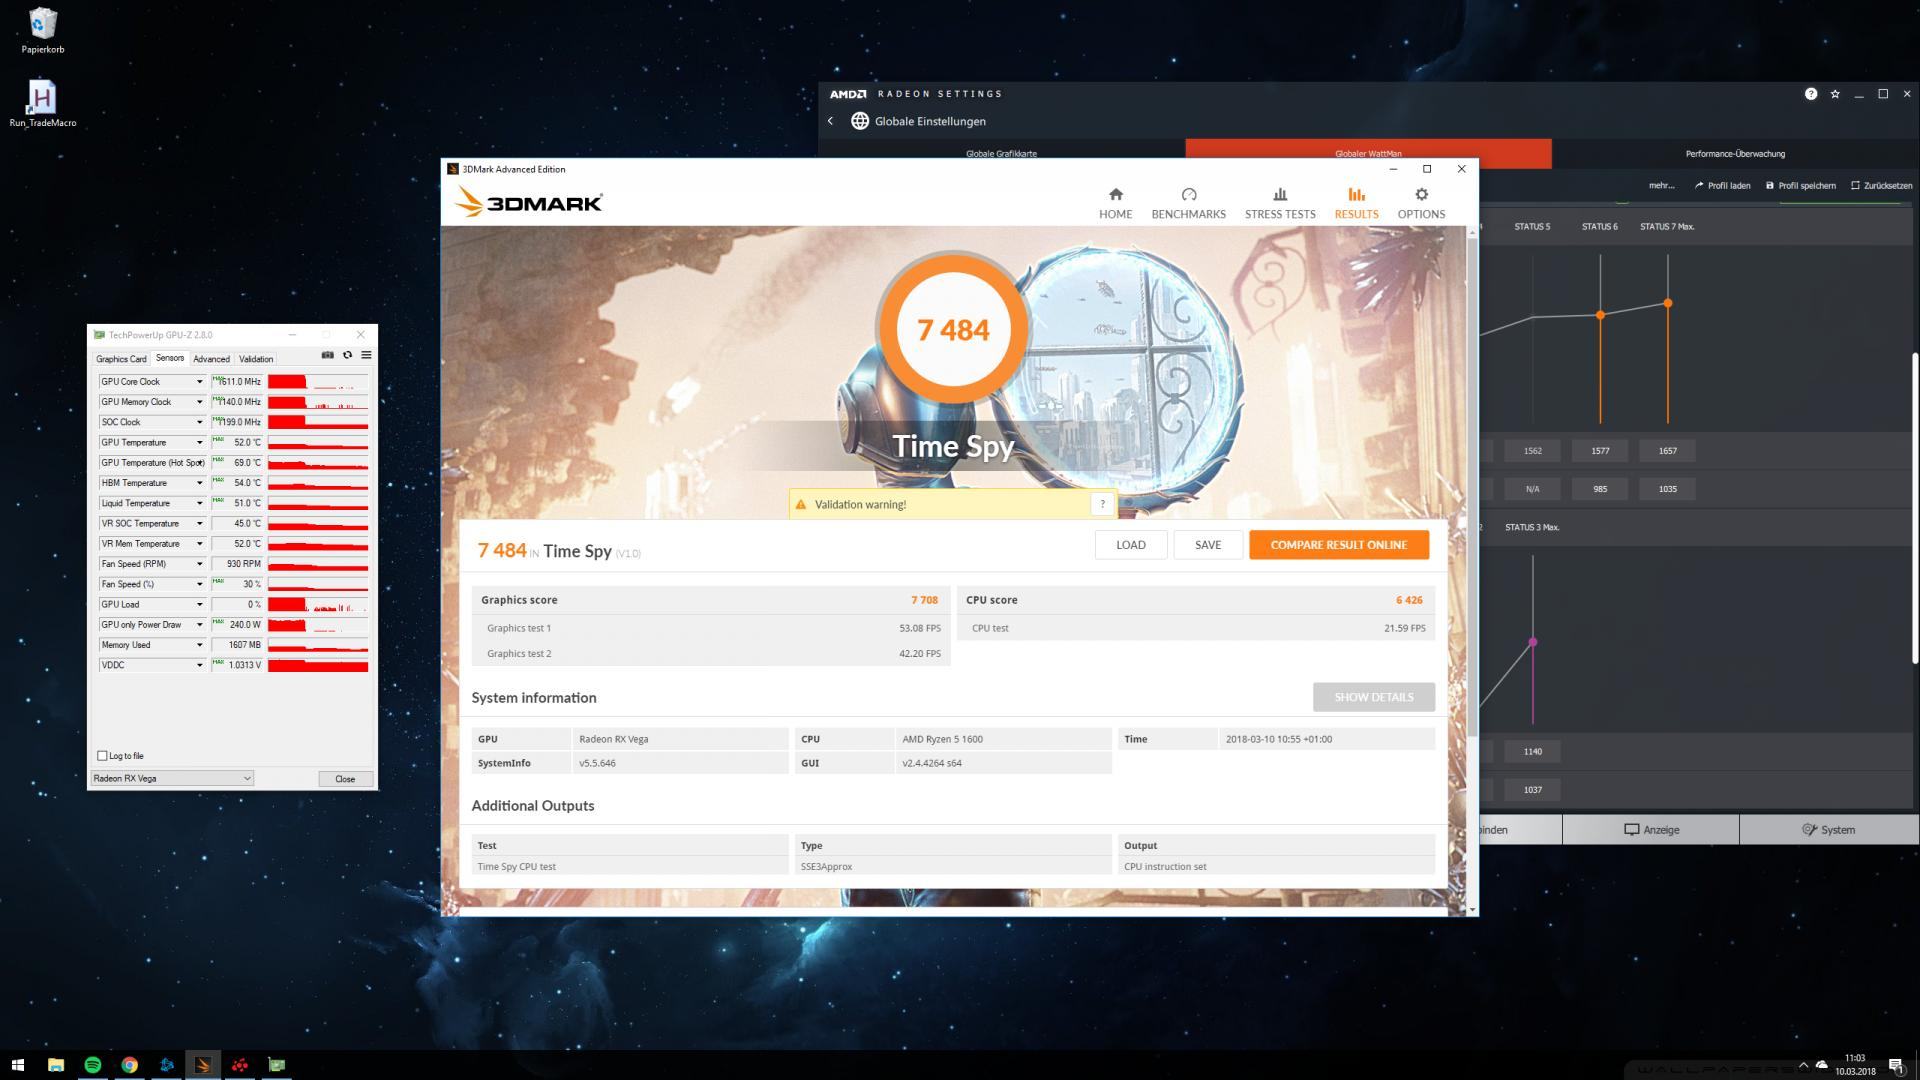This screenshot has height=1080, width=1920.
Task: Click COMPARE RESULT ONLINE button
Action: (1338, 545)
